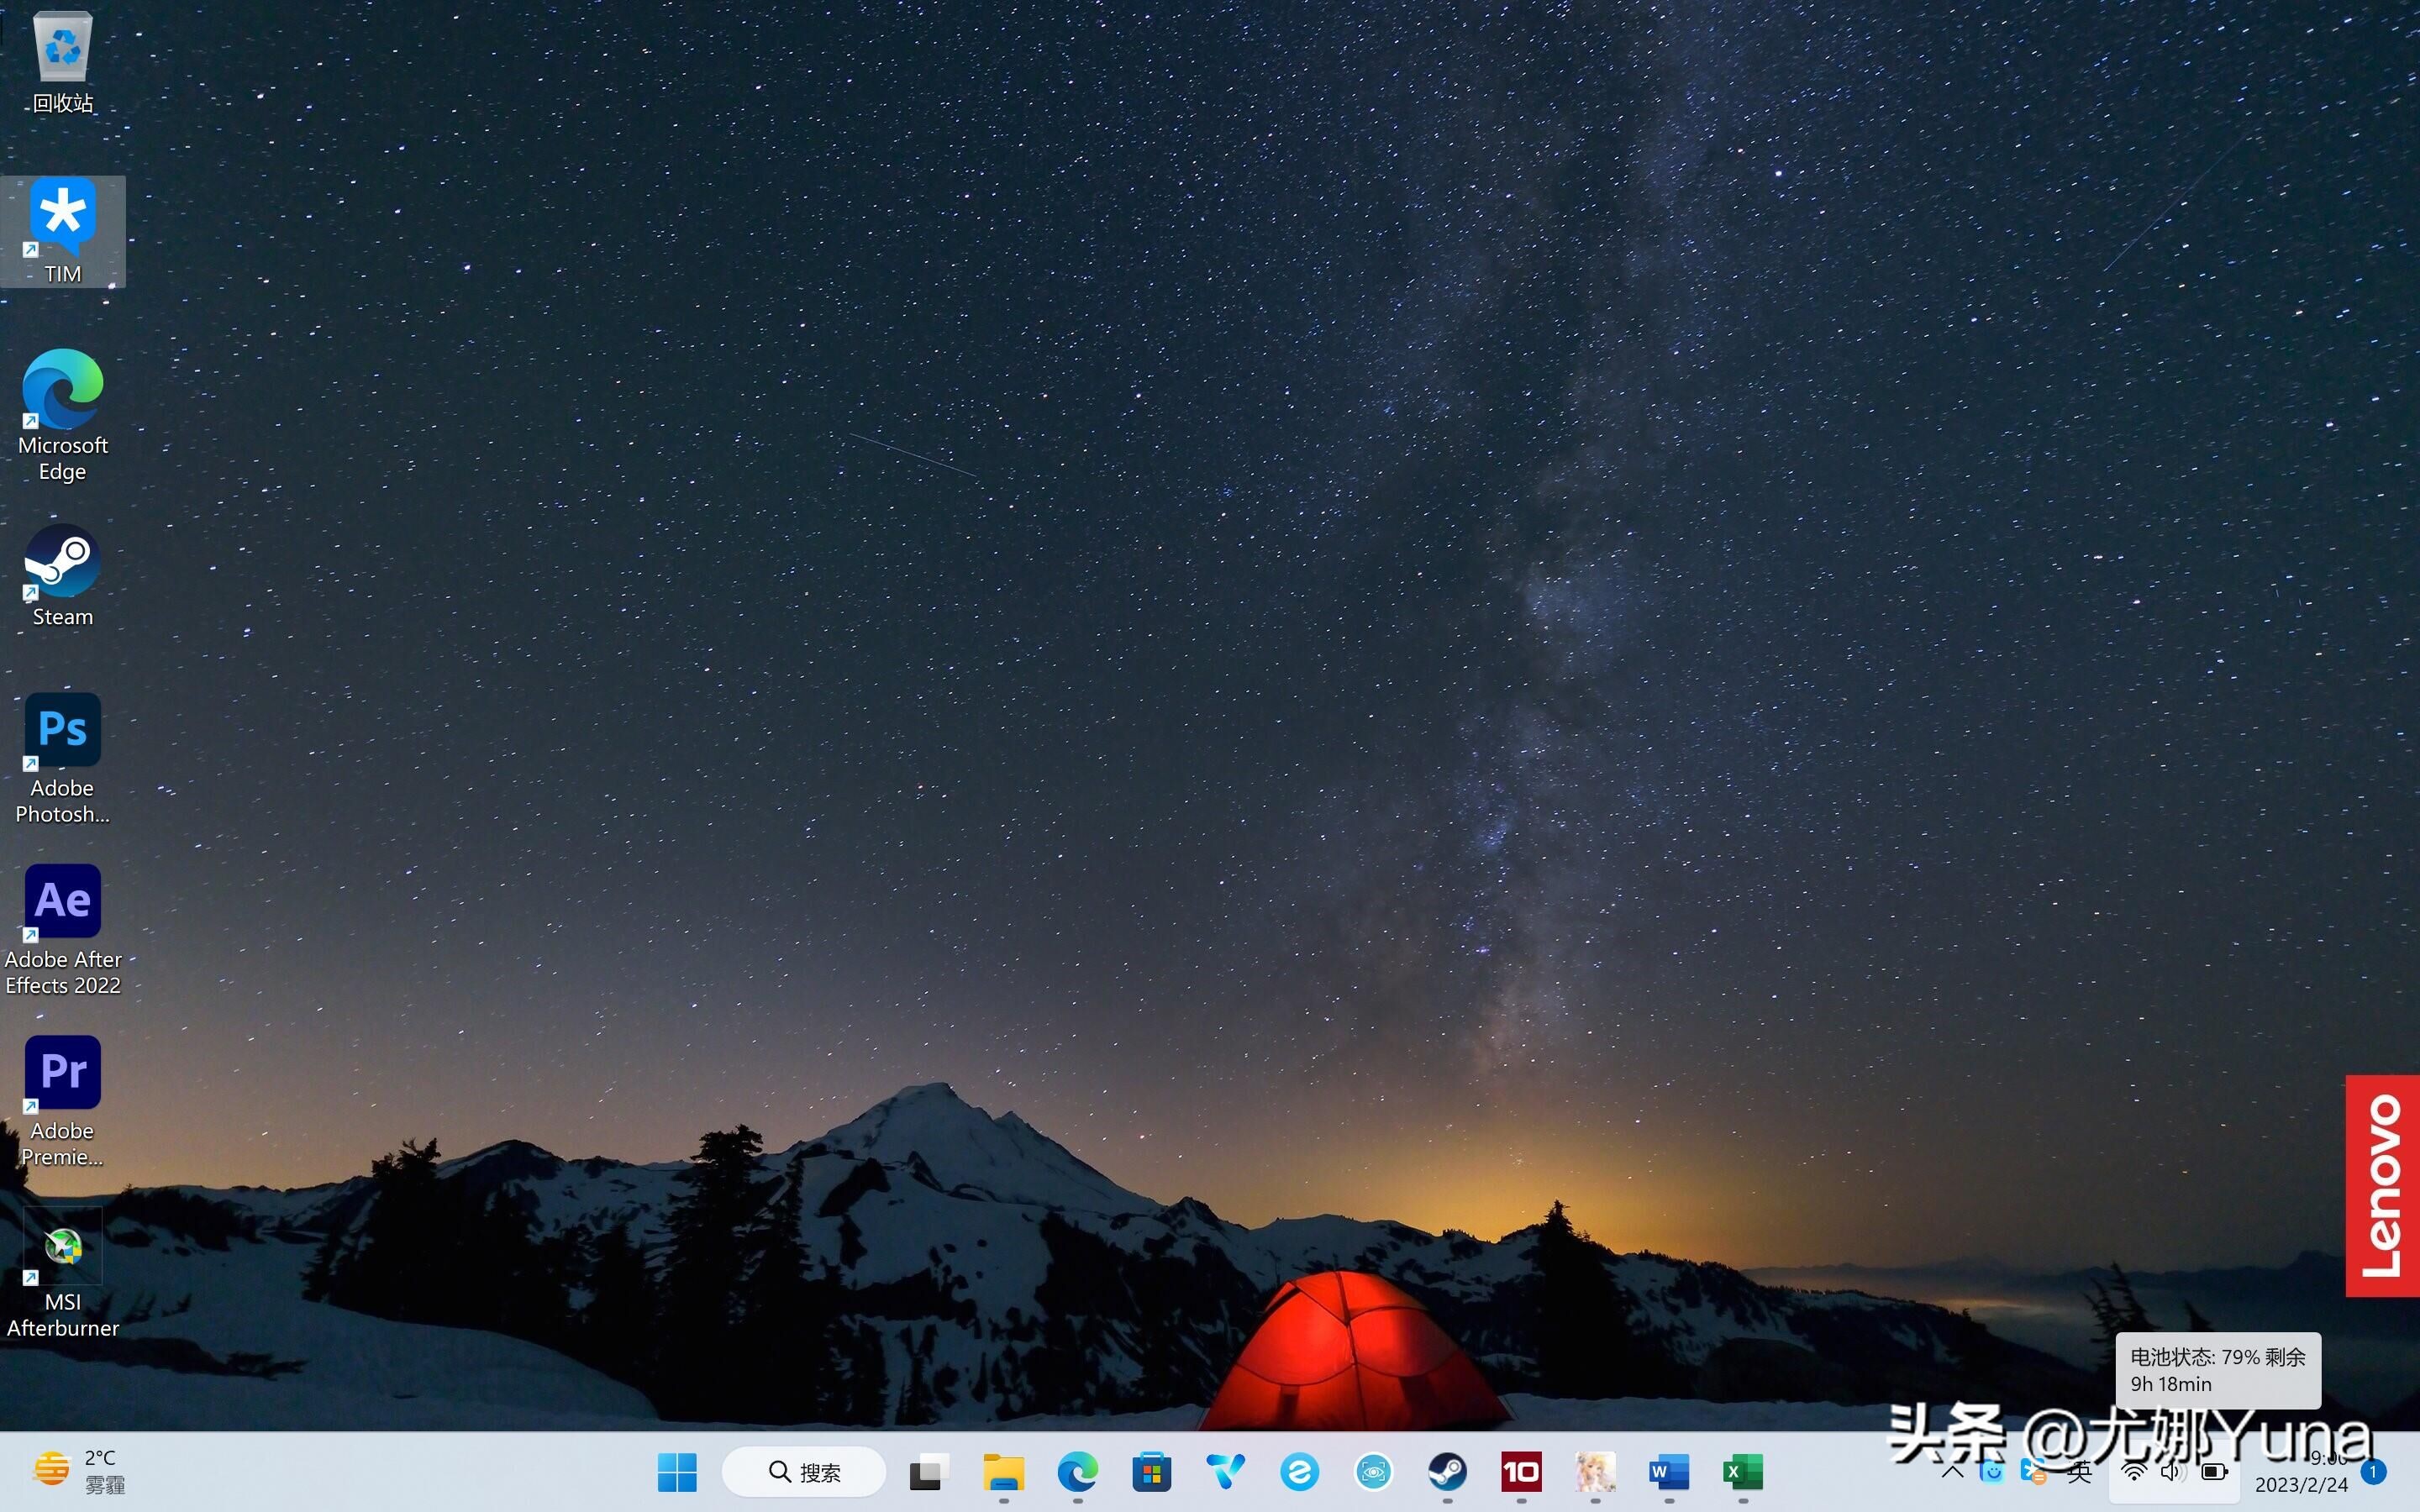This screenshot has height=1512, width=2420.
Task: Open the notification badge beside the date
Action: pos(2373,1472)
